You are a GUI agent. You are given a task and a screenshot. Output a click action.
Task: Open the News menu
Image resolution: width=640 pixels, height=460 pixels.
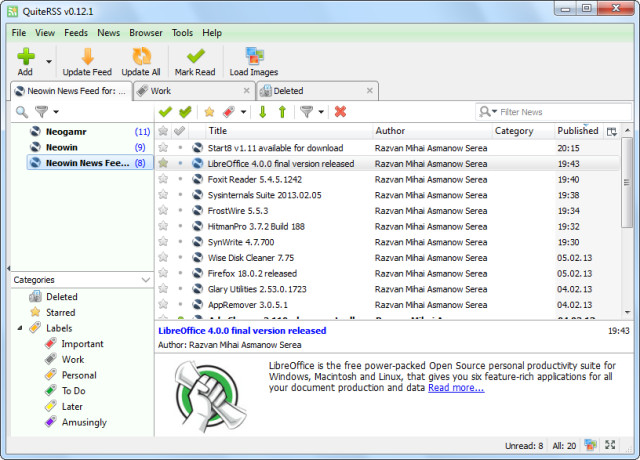pyautogui.click(x=109, y=33)
